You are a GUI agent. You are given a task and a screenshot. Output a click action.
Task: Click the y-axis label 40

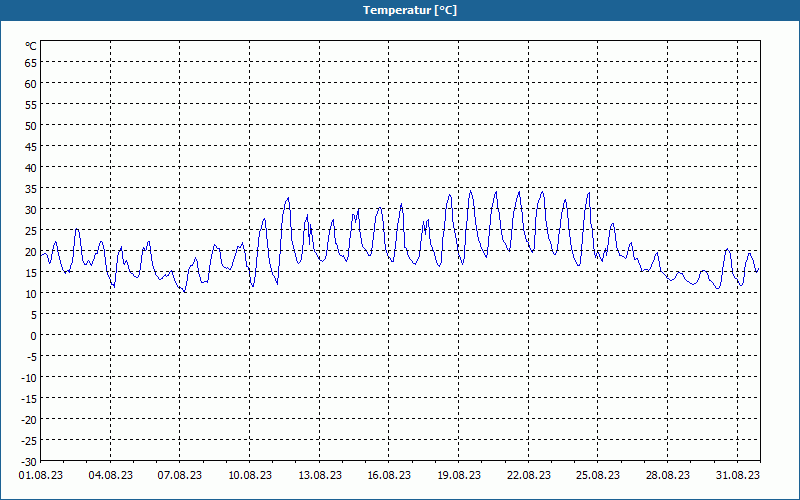click(x=31, y=167)
